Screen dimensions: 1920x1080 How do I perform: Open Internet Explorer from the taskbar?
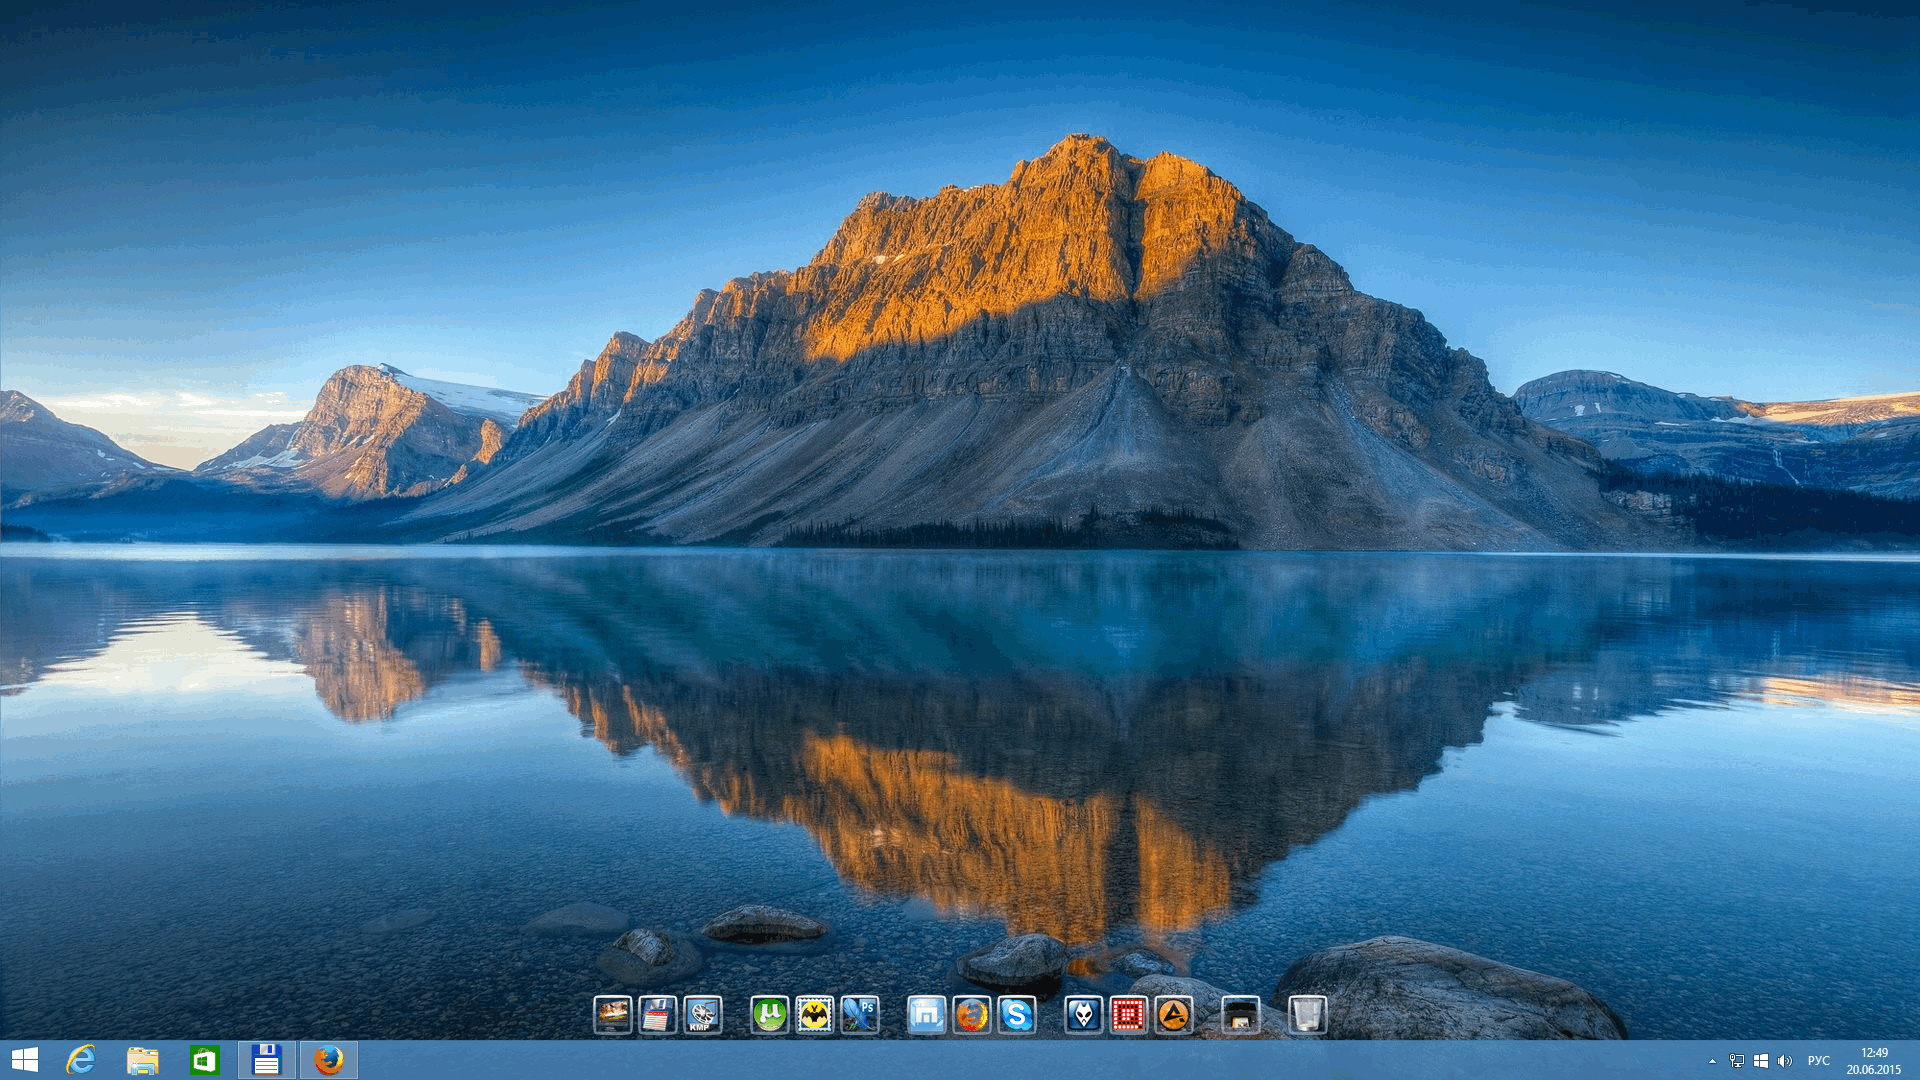(81, 1060)
